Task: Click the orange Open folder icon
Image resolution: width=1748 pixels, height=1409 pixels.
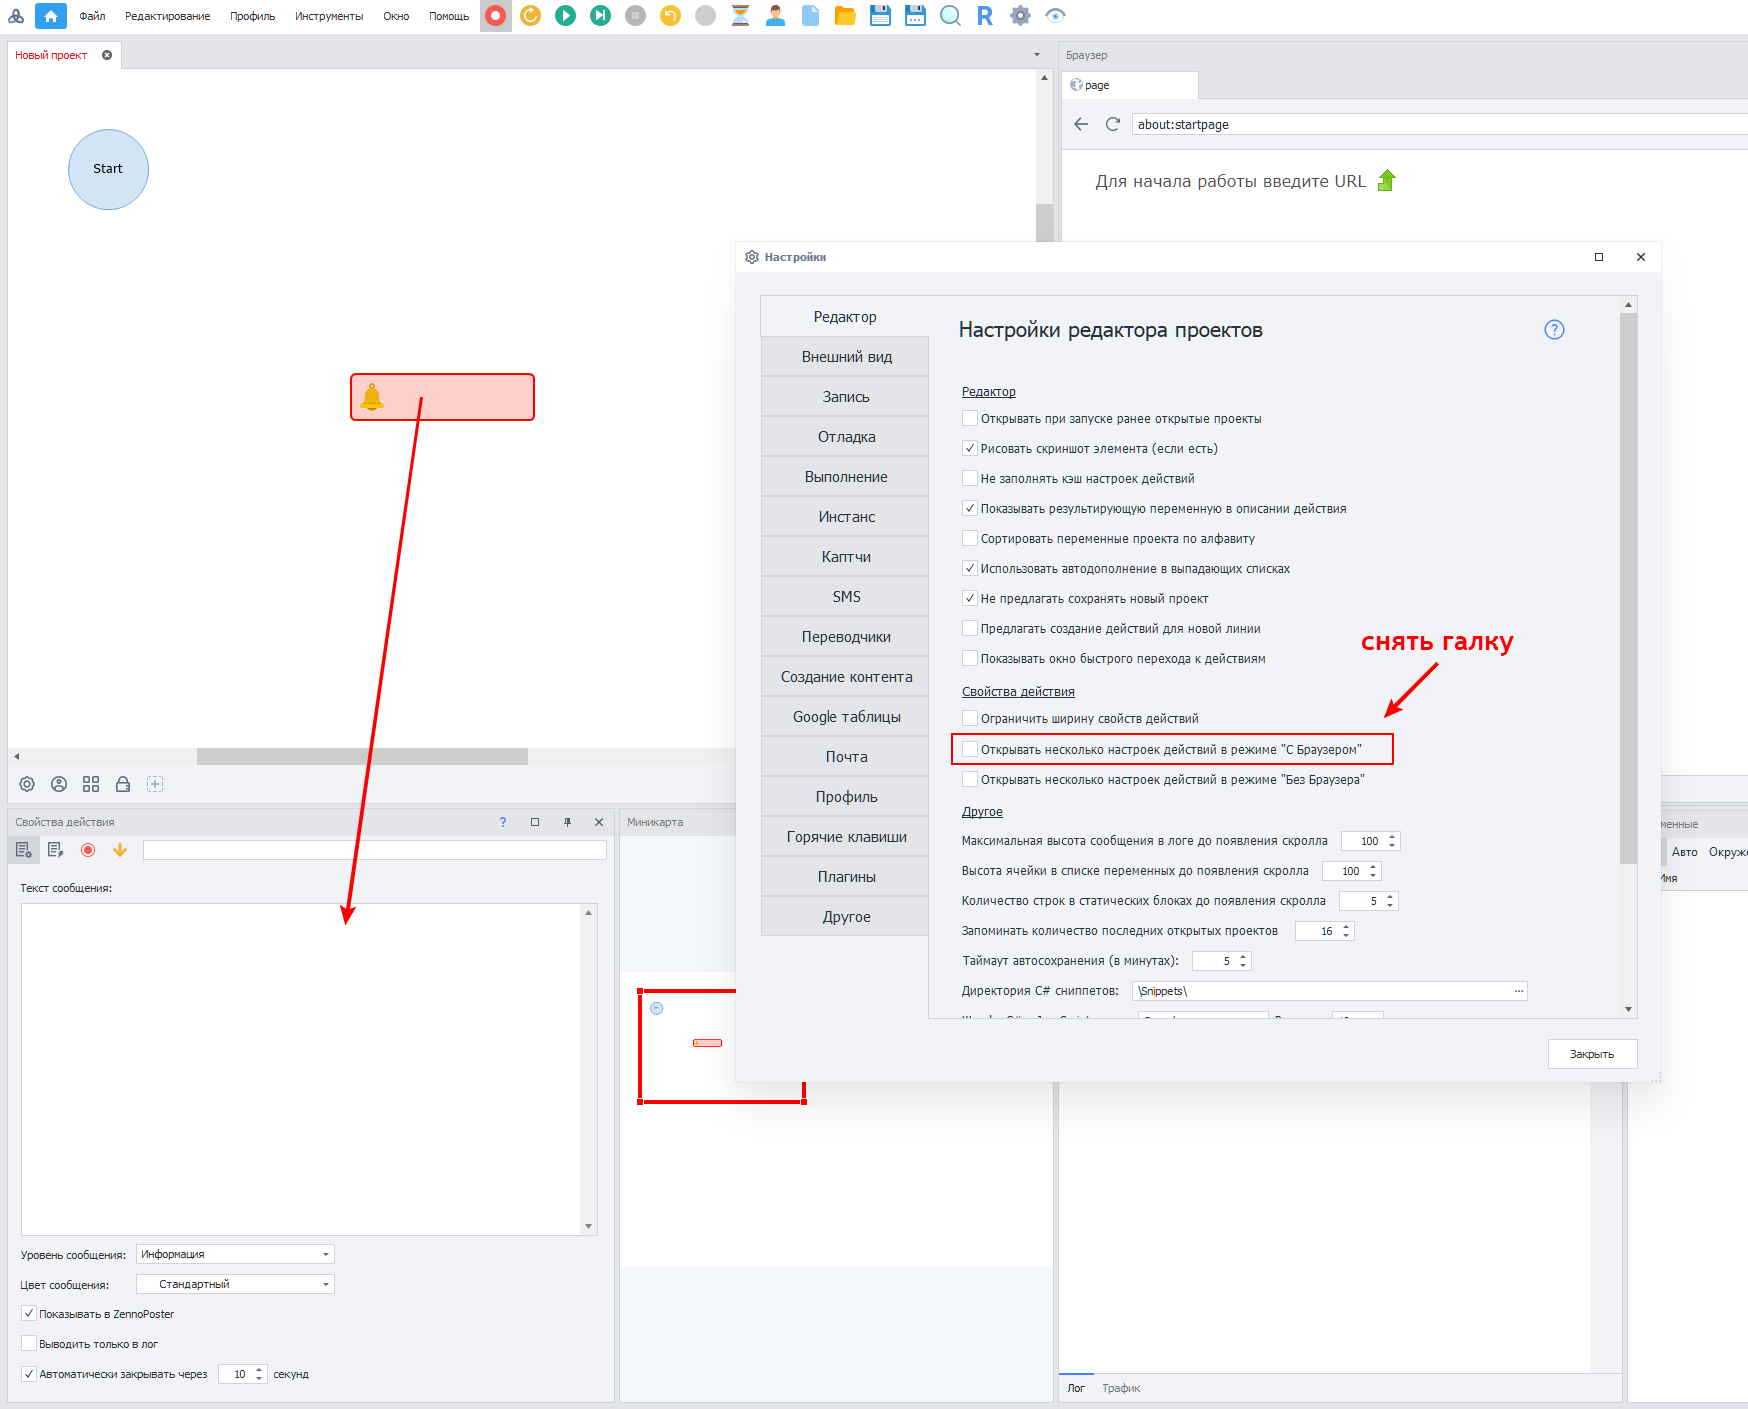Action: pos(845,16)
